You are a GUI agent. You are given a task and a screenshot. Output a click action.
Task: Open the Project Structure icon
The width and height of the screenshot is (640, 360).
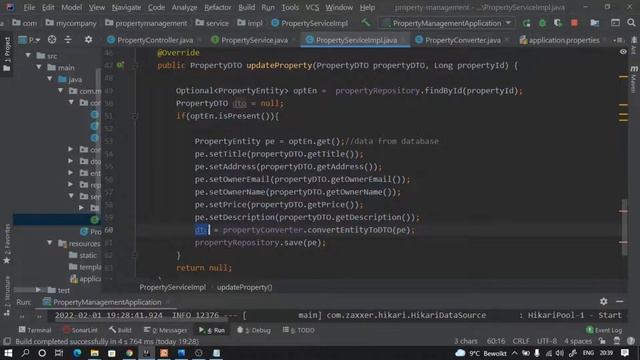tap(595, 23)
